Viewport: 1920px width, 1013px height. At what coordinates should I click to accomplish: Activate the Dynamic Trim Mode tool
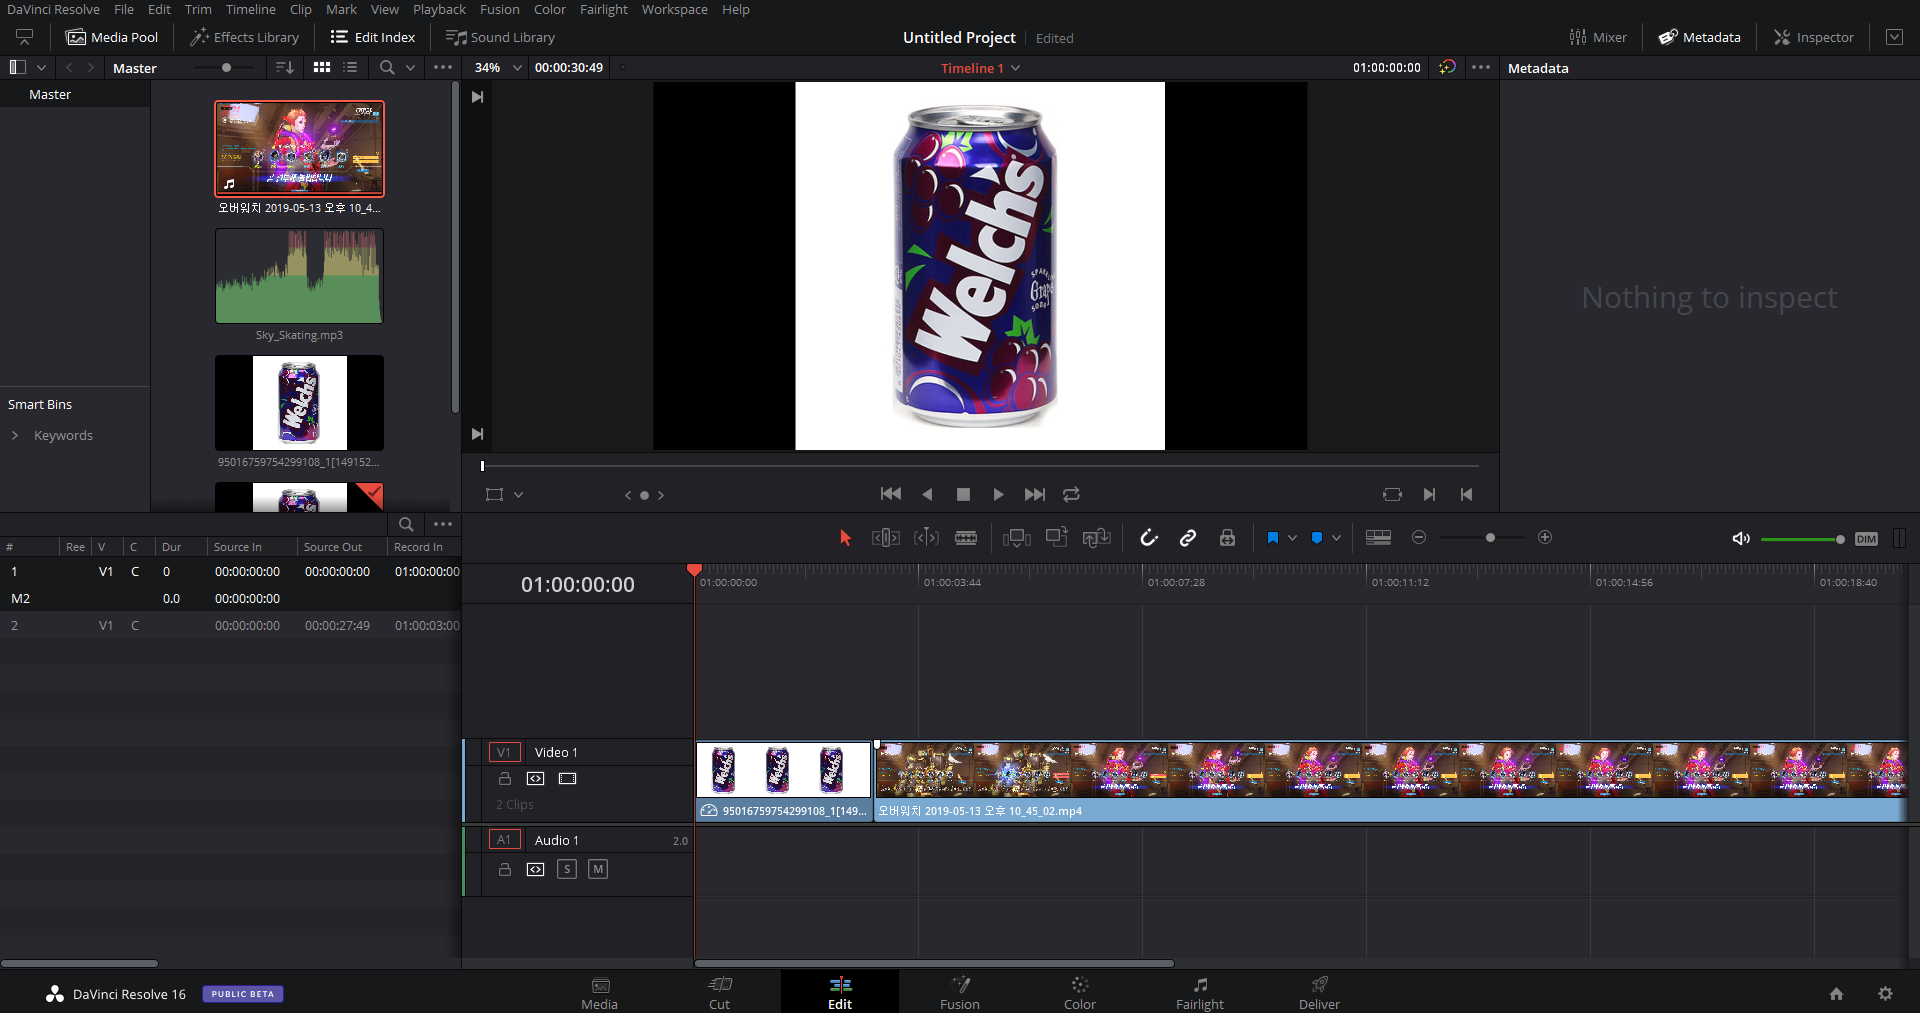pyautogui.click(x=927, y=538)
